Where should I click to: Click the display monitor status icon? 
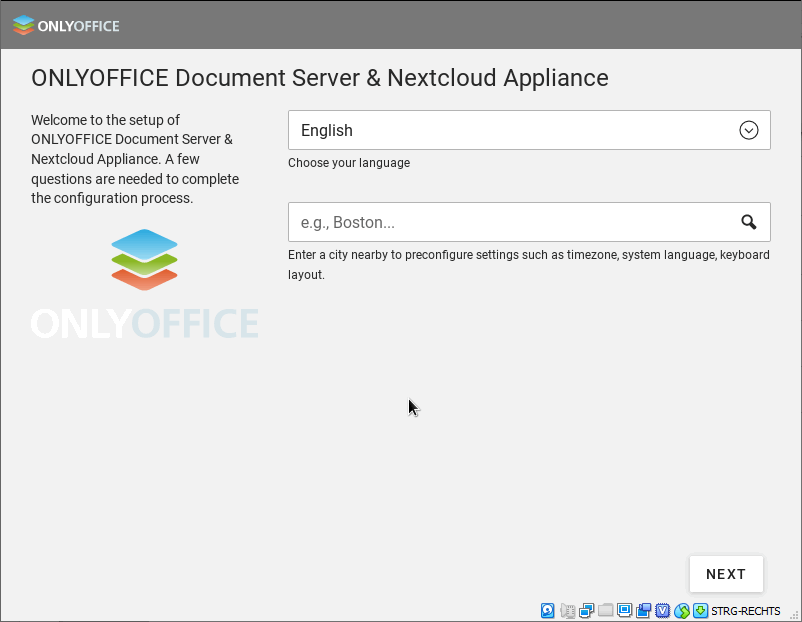pos(625,611)
